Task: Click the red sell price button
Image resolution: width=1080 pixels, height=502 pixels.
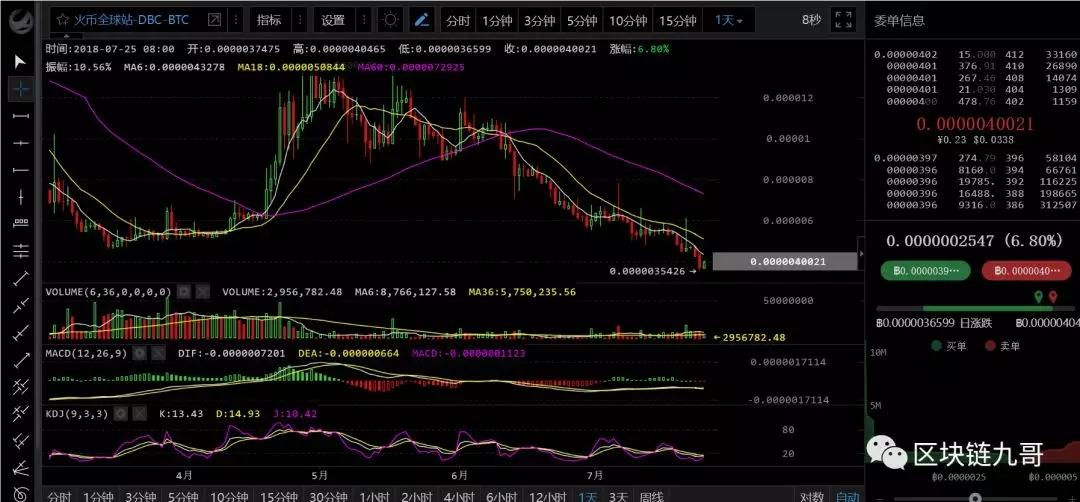Action: point(1026,271)
